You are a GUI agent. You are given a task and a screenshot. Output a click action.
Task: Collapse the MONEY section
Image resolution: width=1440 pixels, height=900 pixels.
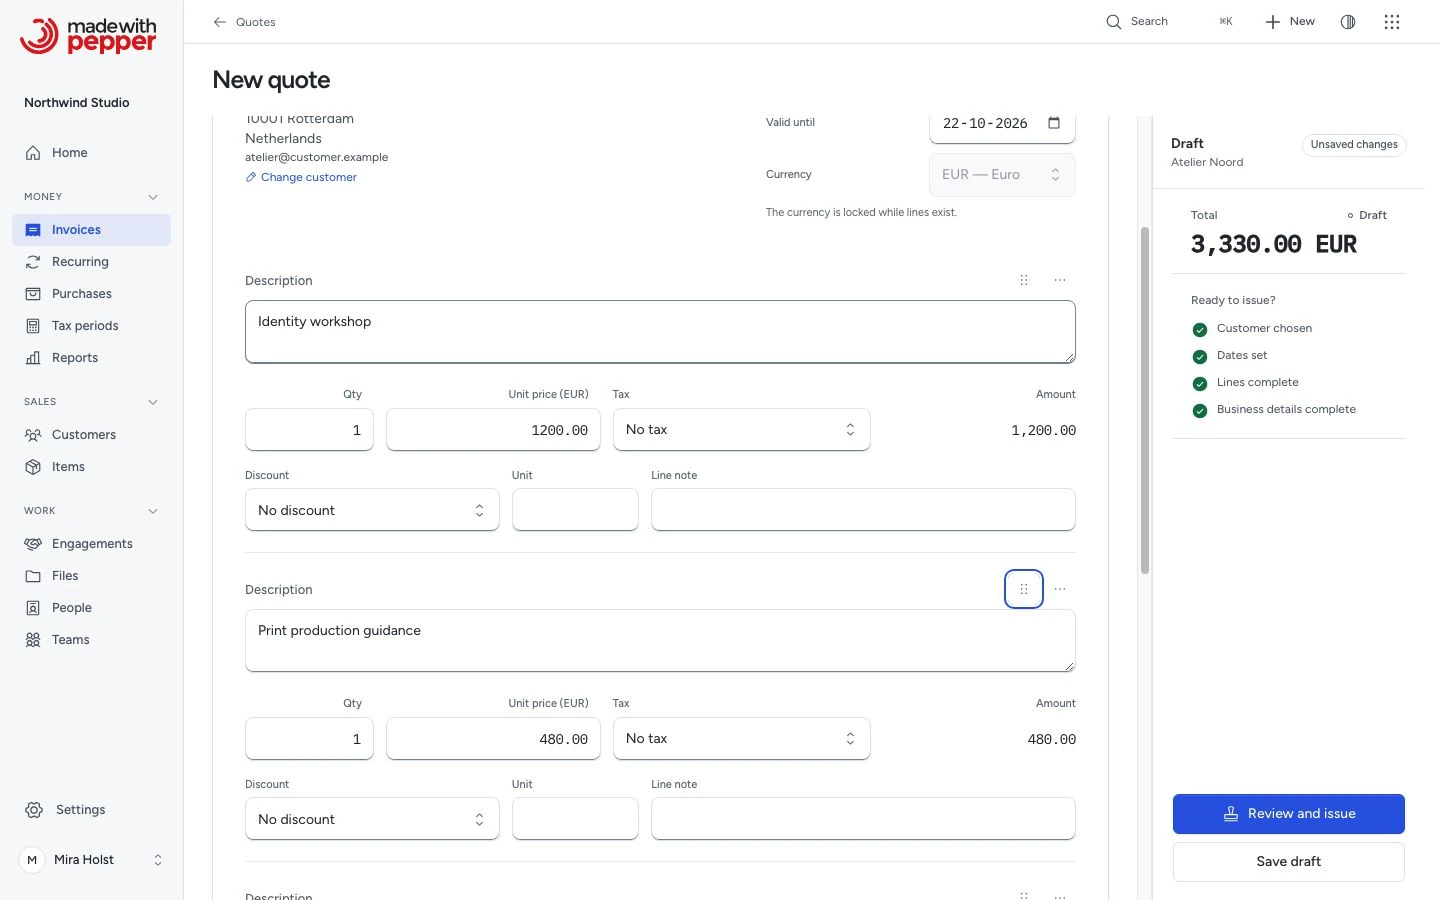[x=153, y=197]
